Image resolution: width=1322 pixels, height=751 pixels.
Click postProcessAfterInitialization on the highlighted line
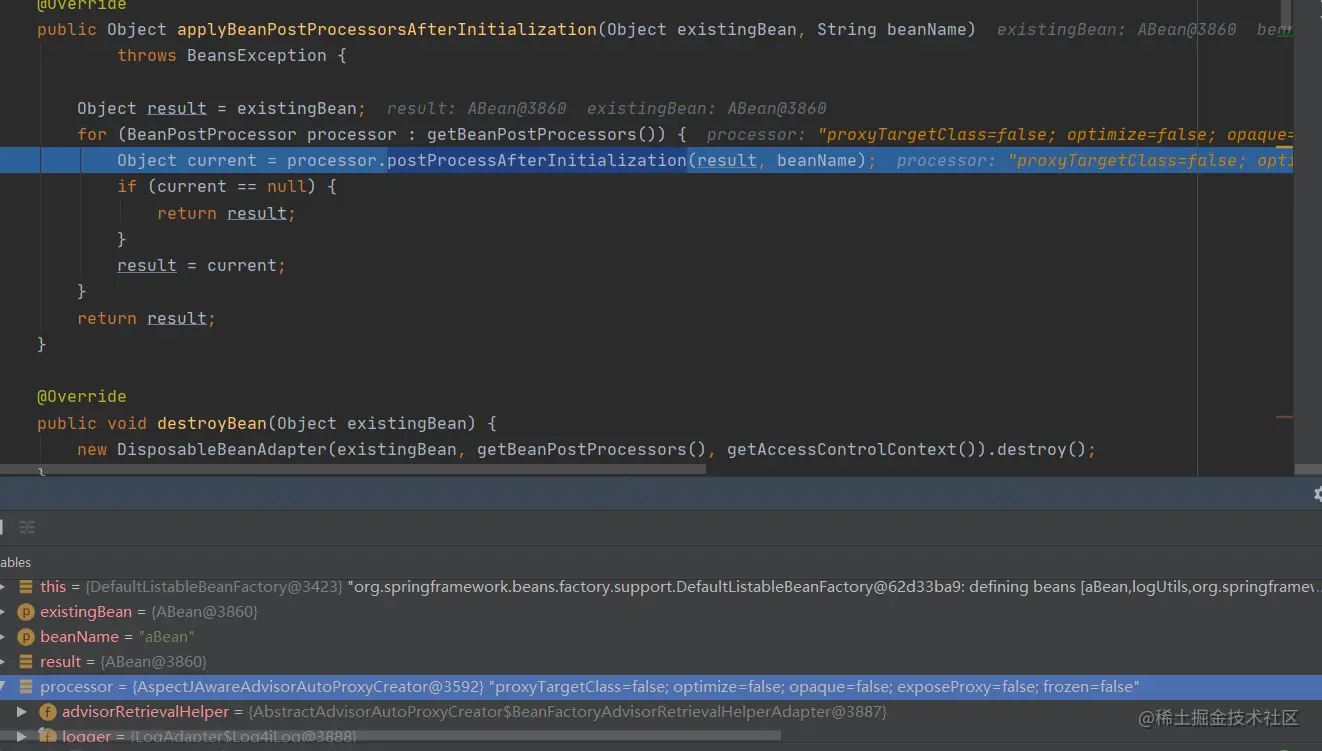[x=536, y=160]
